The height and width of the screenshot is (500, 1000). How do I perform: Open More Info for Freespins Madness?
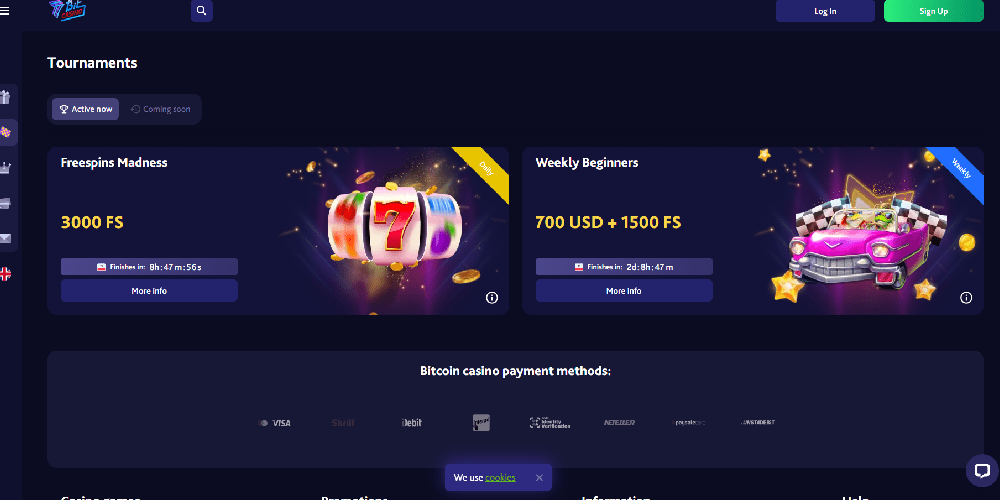point(149,291)
